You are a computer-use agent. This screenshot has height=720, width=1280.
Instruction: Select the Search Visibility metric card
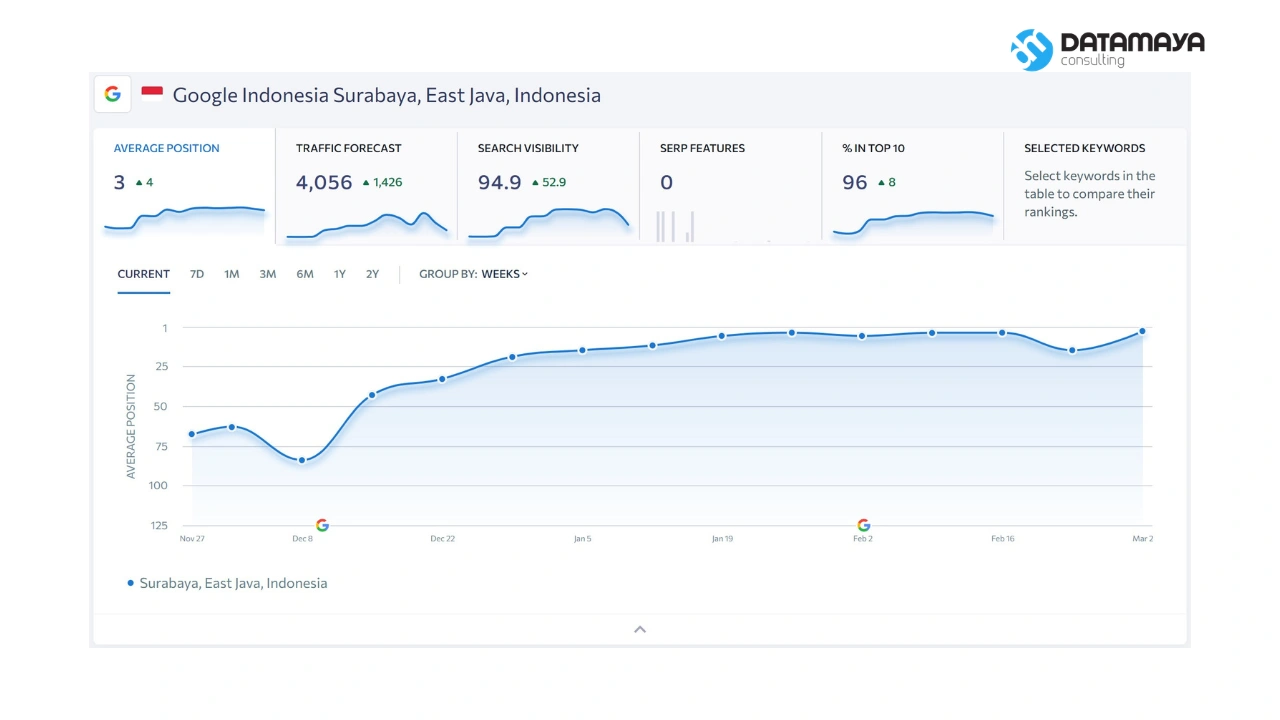549,186
